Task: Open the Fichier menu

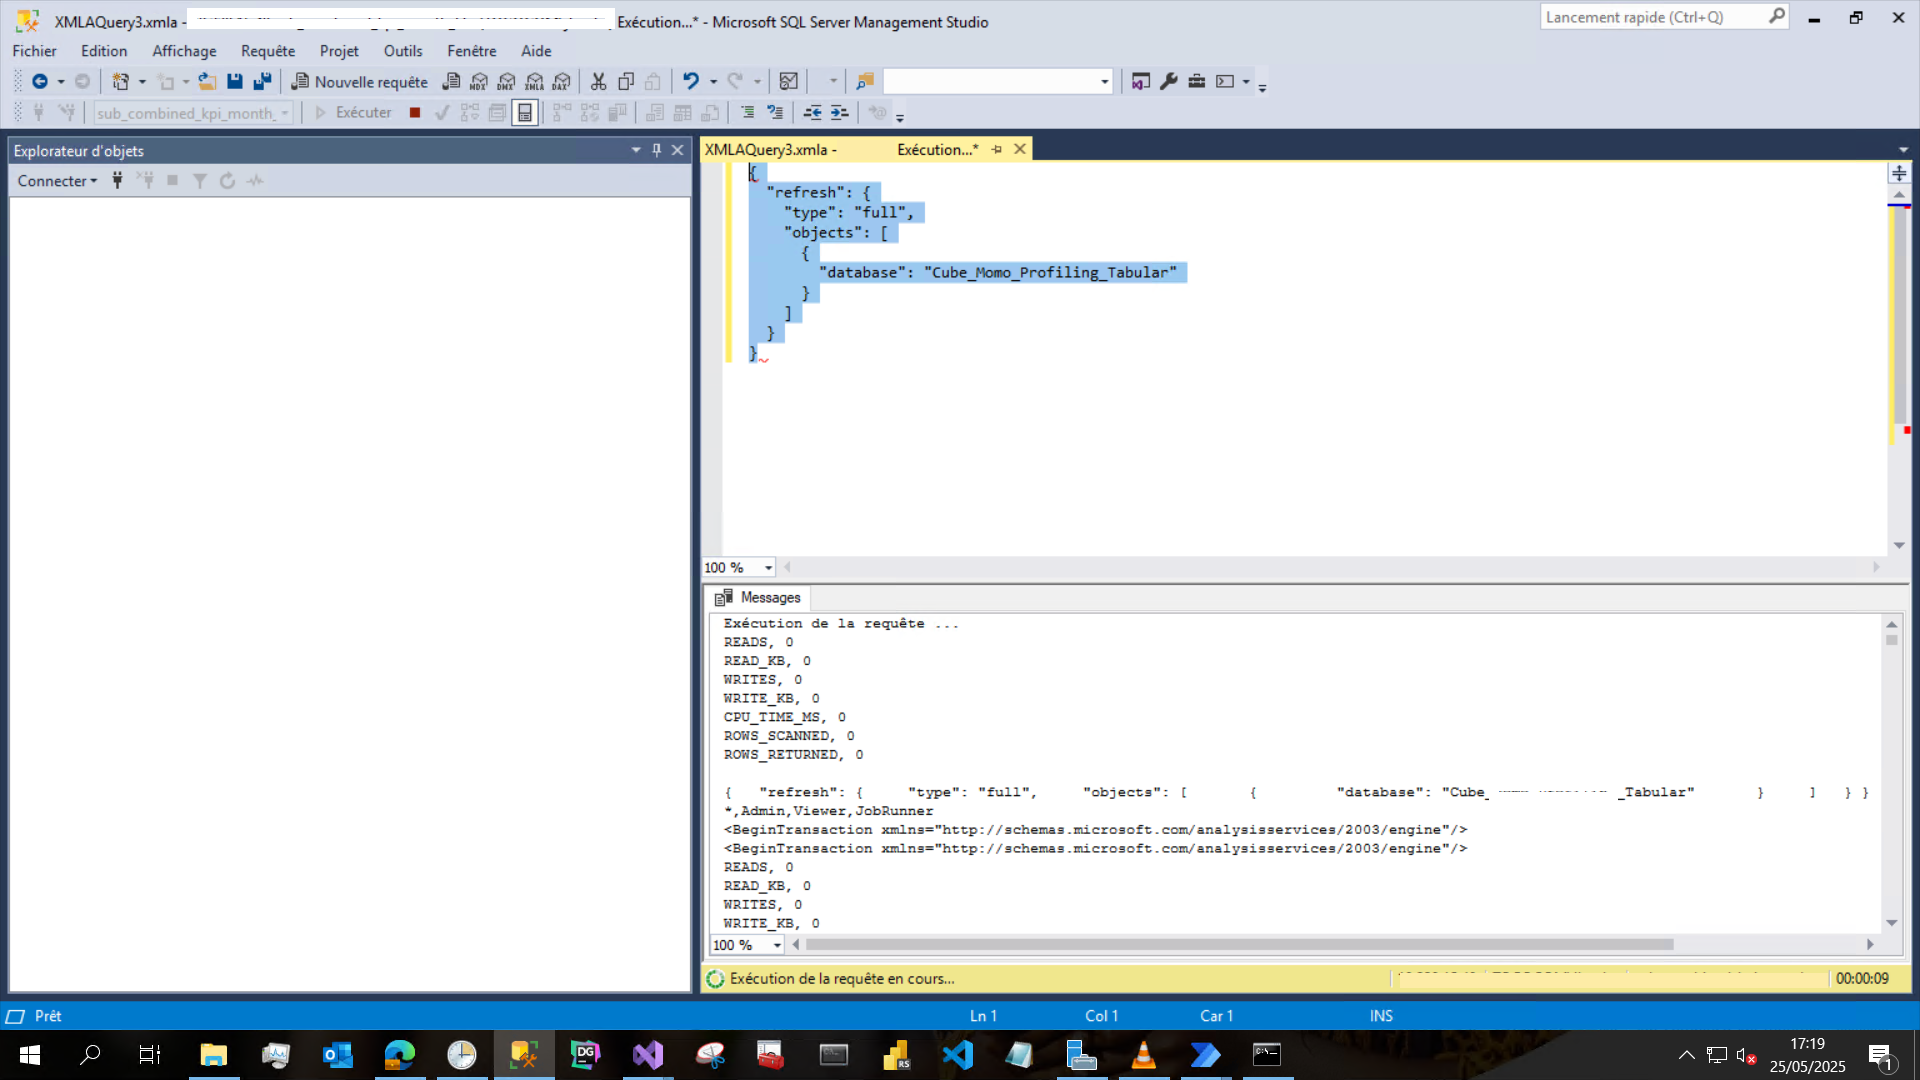Action: pos(34,51)
